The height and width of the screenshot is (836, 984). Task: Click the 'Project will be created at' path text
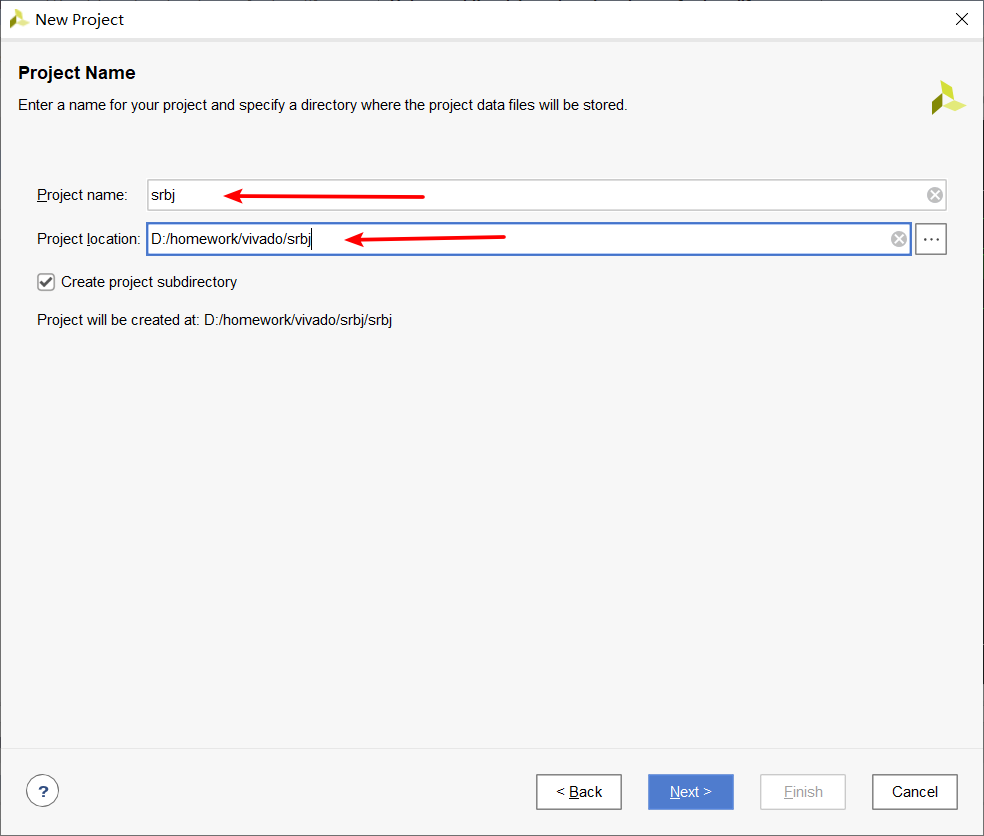point(214,321)
